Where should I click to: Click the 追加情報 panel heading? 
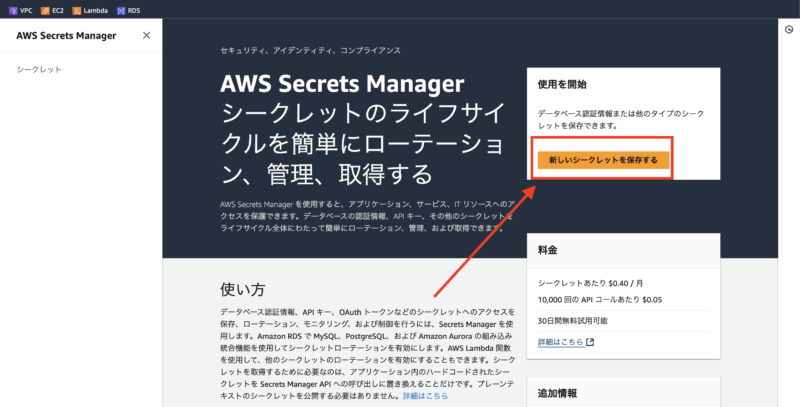click(557, 393)
